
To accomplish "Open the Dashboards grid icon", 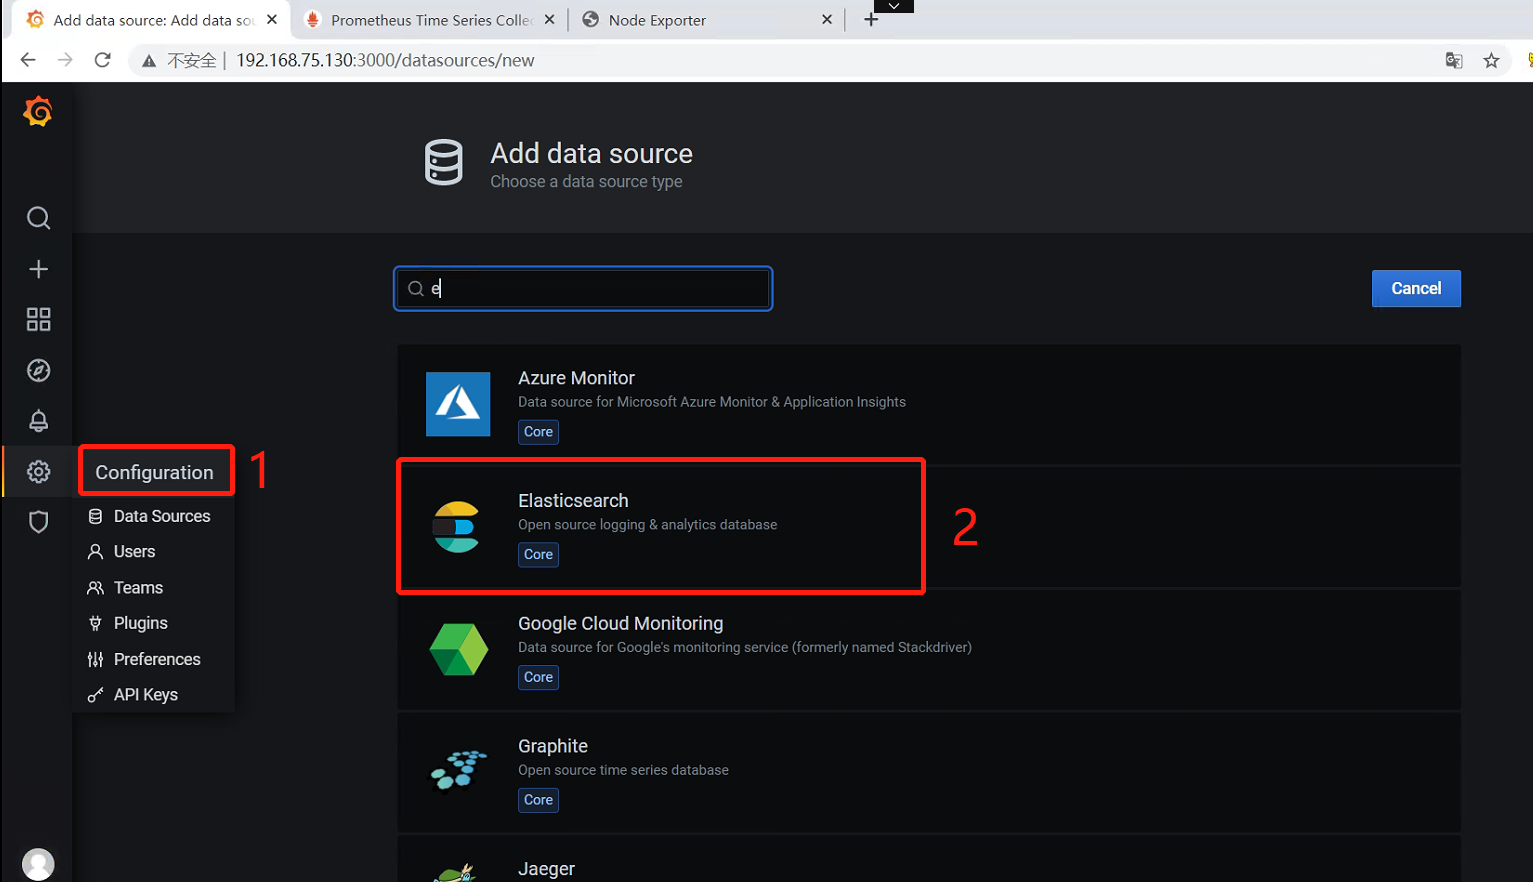I will pyautogui.click(x=38, y=320).
